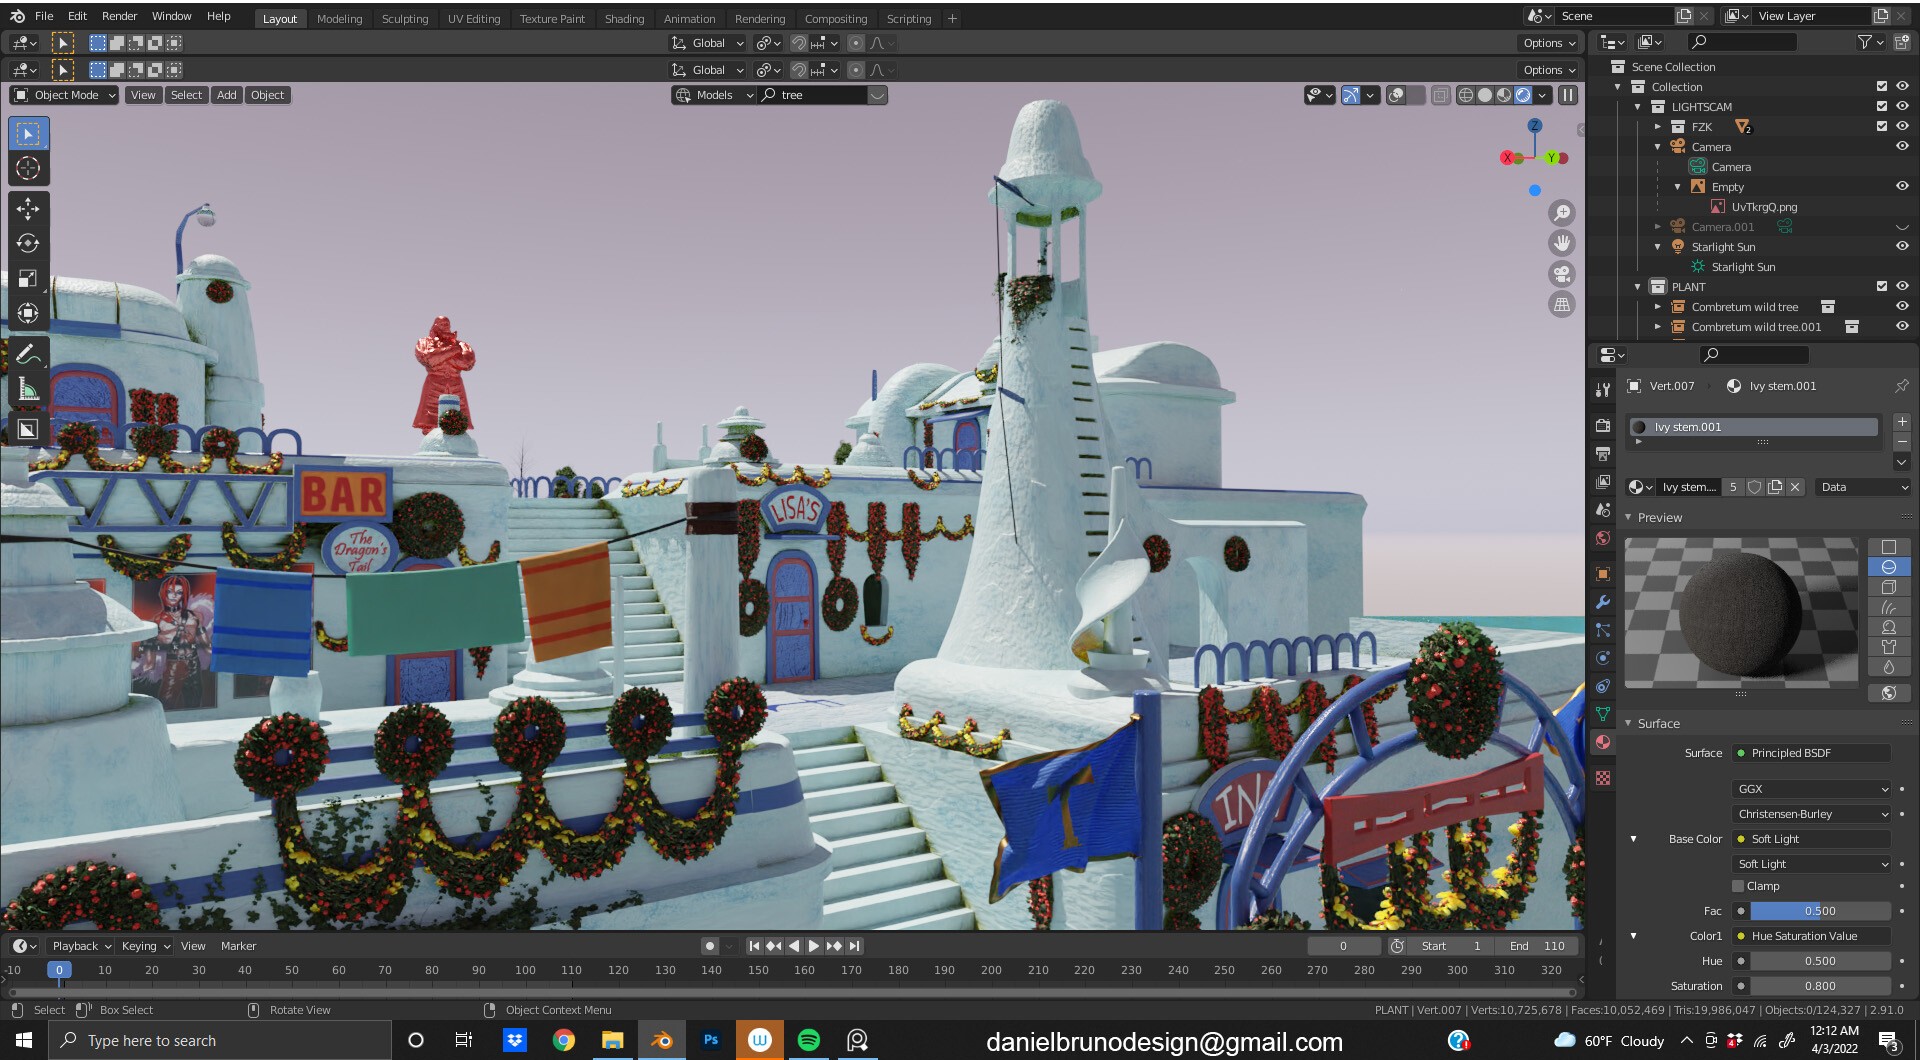Screen dimensions: 1920x1060
Task: Click the 3D Cursor tool
Action: (28, 168)
